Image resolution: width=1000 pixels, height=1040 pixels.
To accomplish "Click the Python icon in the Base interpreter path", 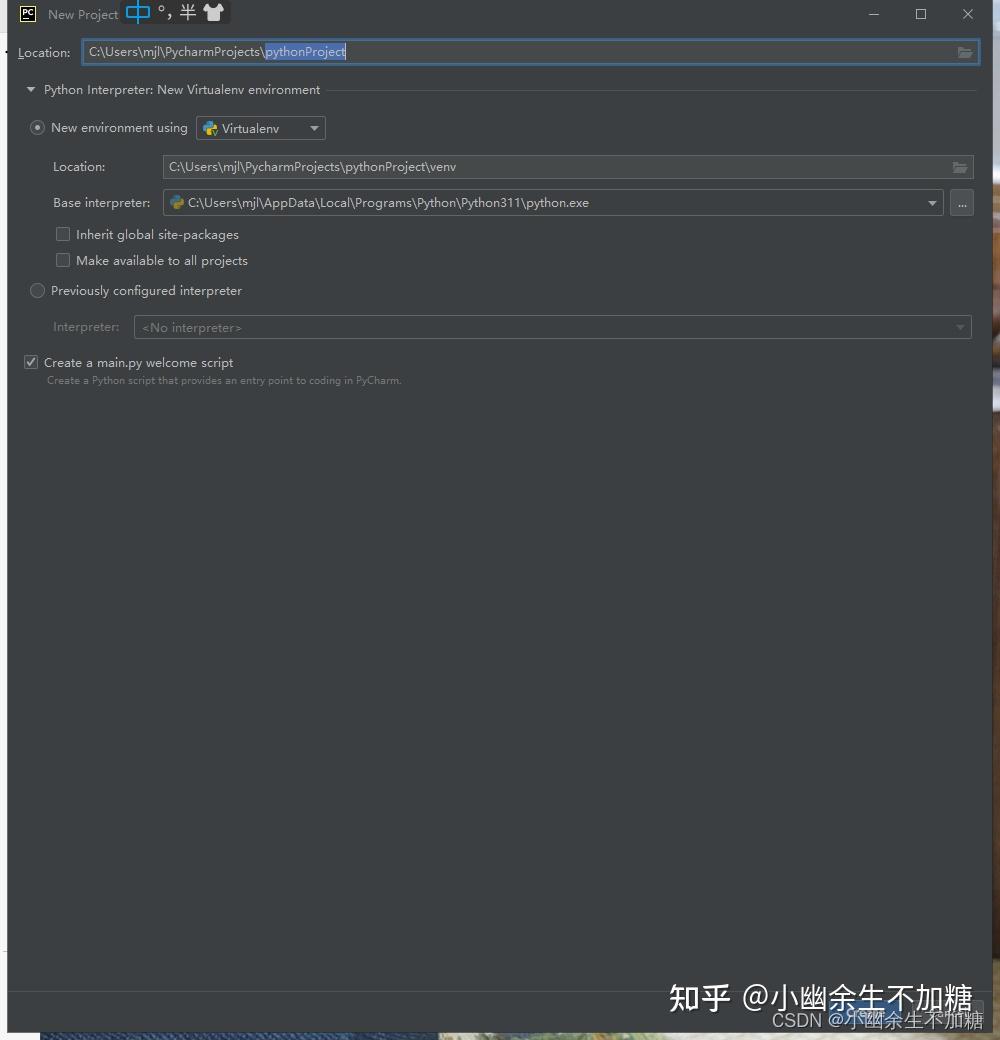I will 176,202.
